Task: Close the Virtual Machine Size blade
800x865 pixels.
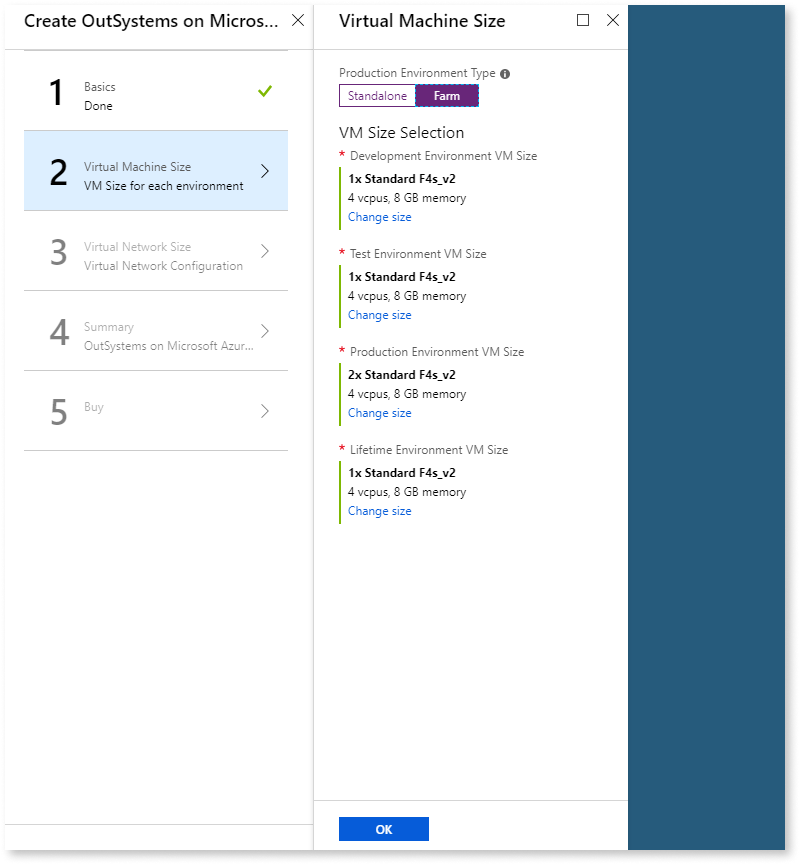Action: (613, 20)
